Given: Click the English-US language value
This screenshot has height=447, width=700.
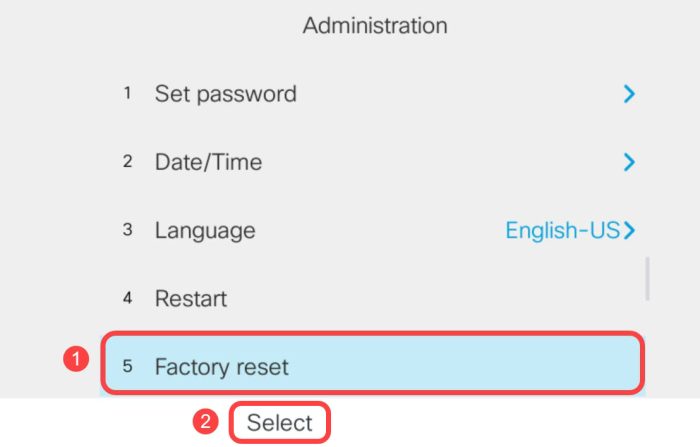Looking at the screenshot, I should [562, 230].
